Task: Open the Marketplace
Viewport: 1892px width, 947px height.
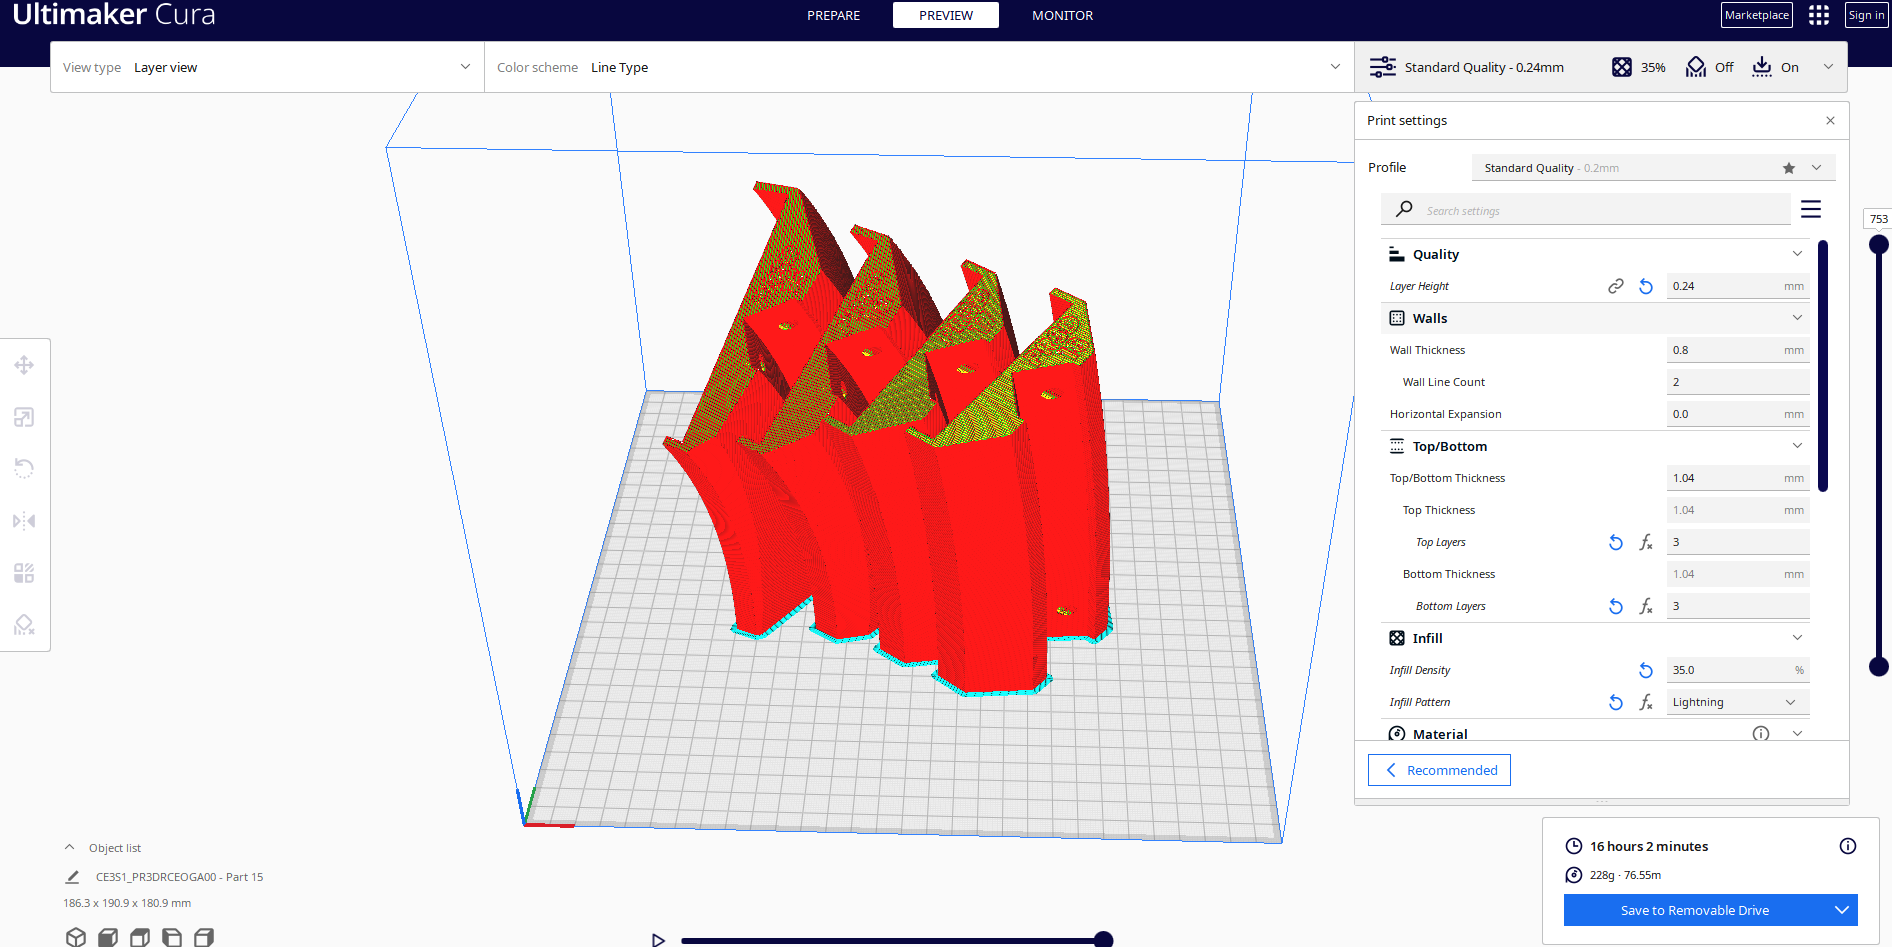Action: pos(1757,15)
